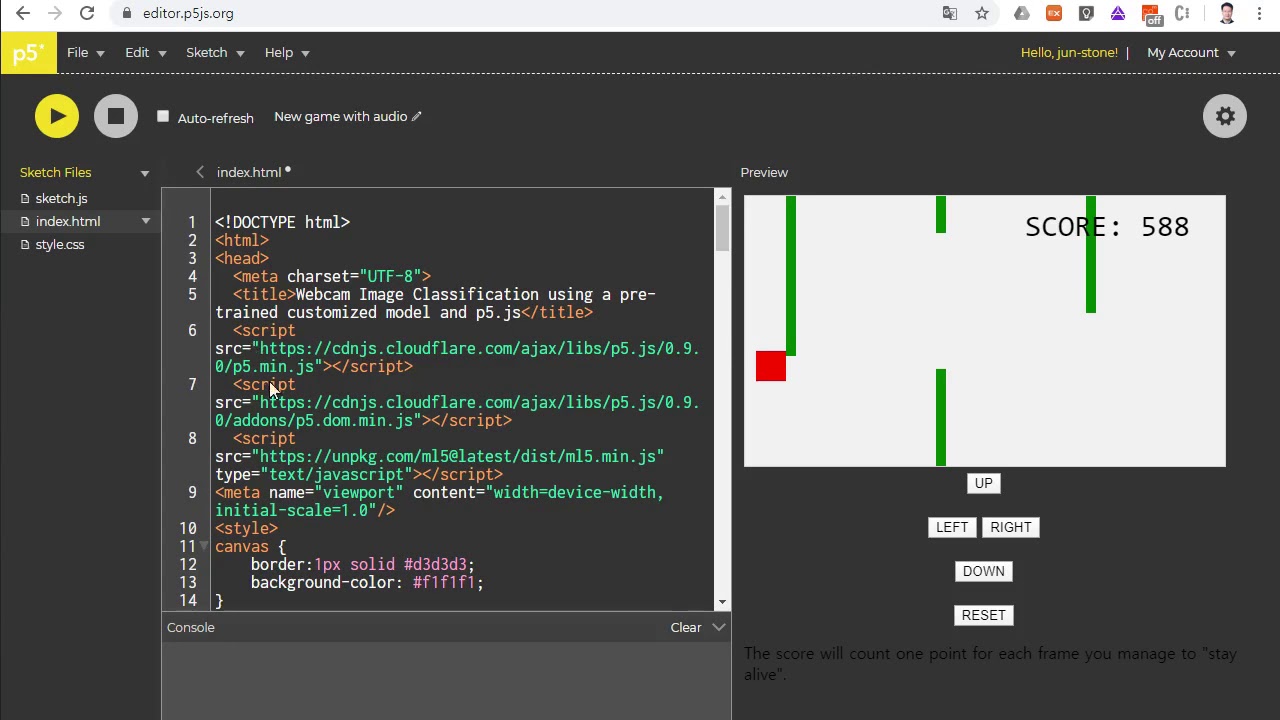Bookmark this page with the star icon
Screen dimensions: 1280x720
click(982, 13)
